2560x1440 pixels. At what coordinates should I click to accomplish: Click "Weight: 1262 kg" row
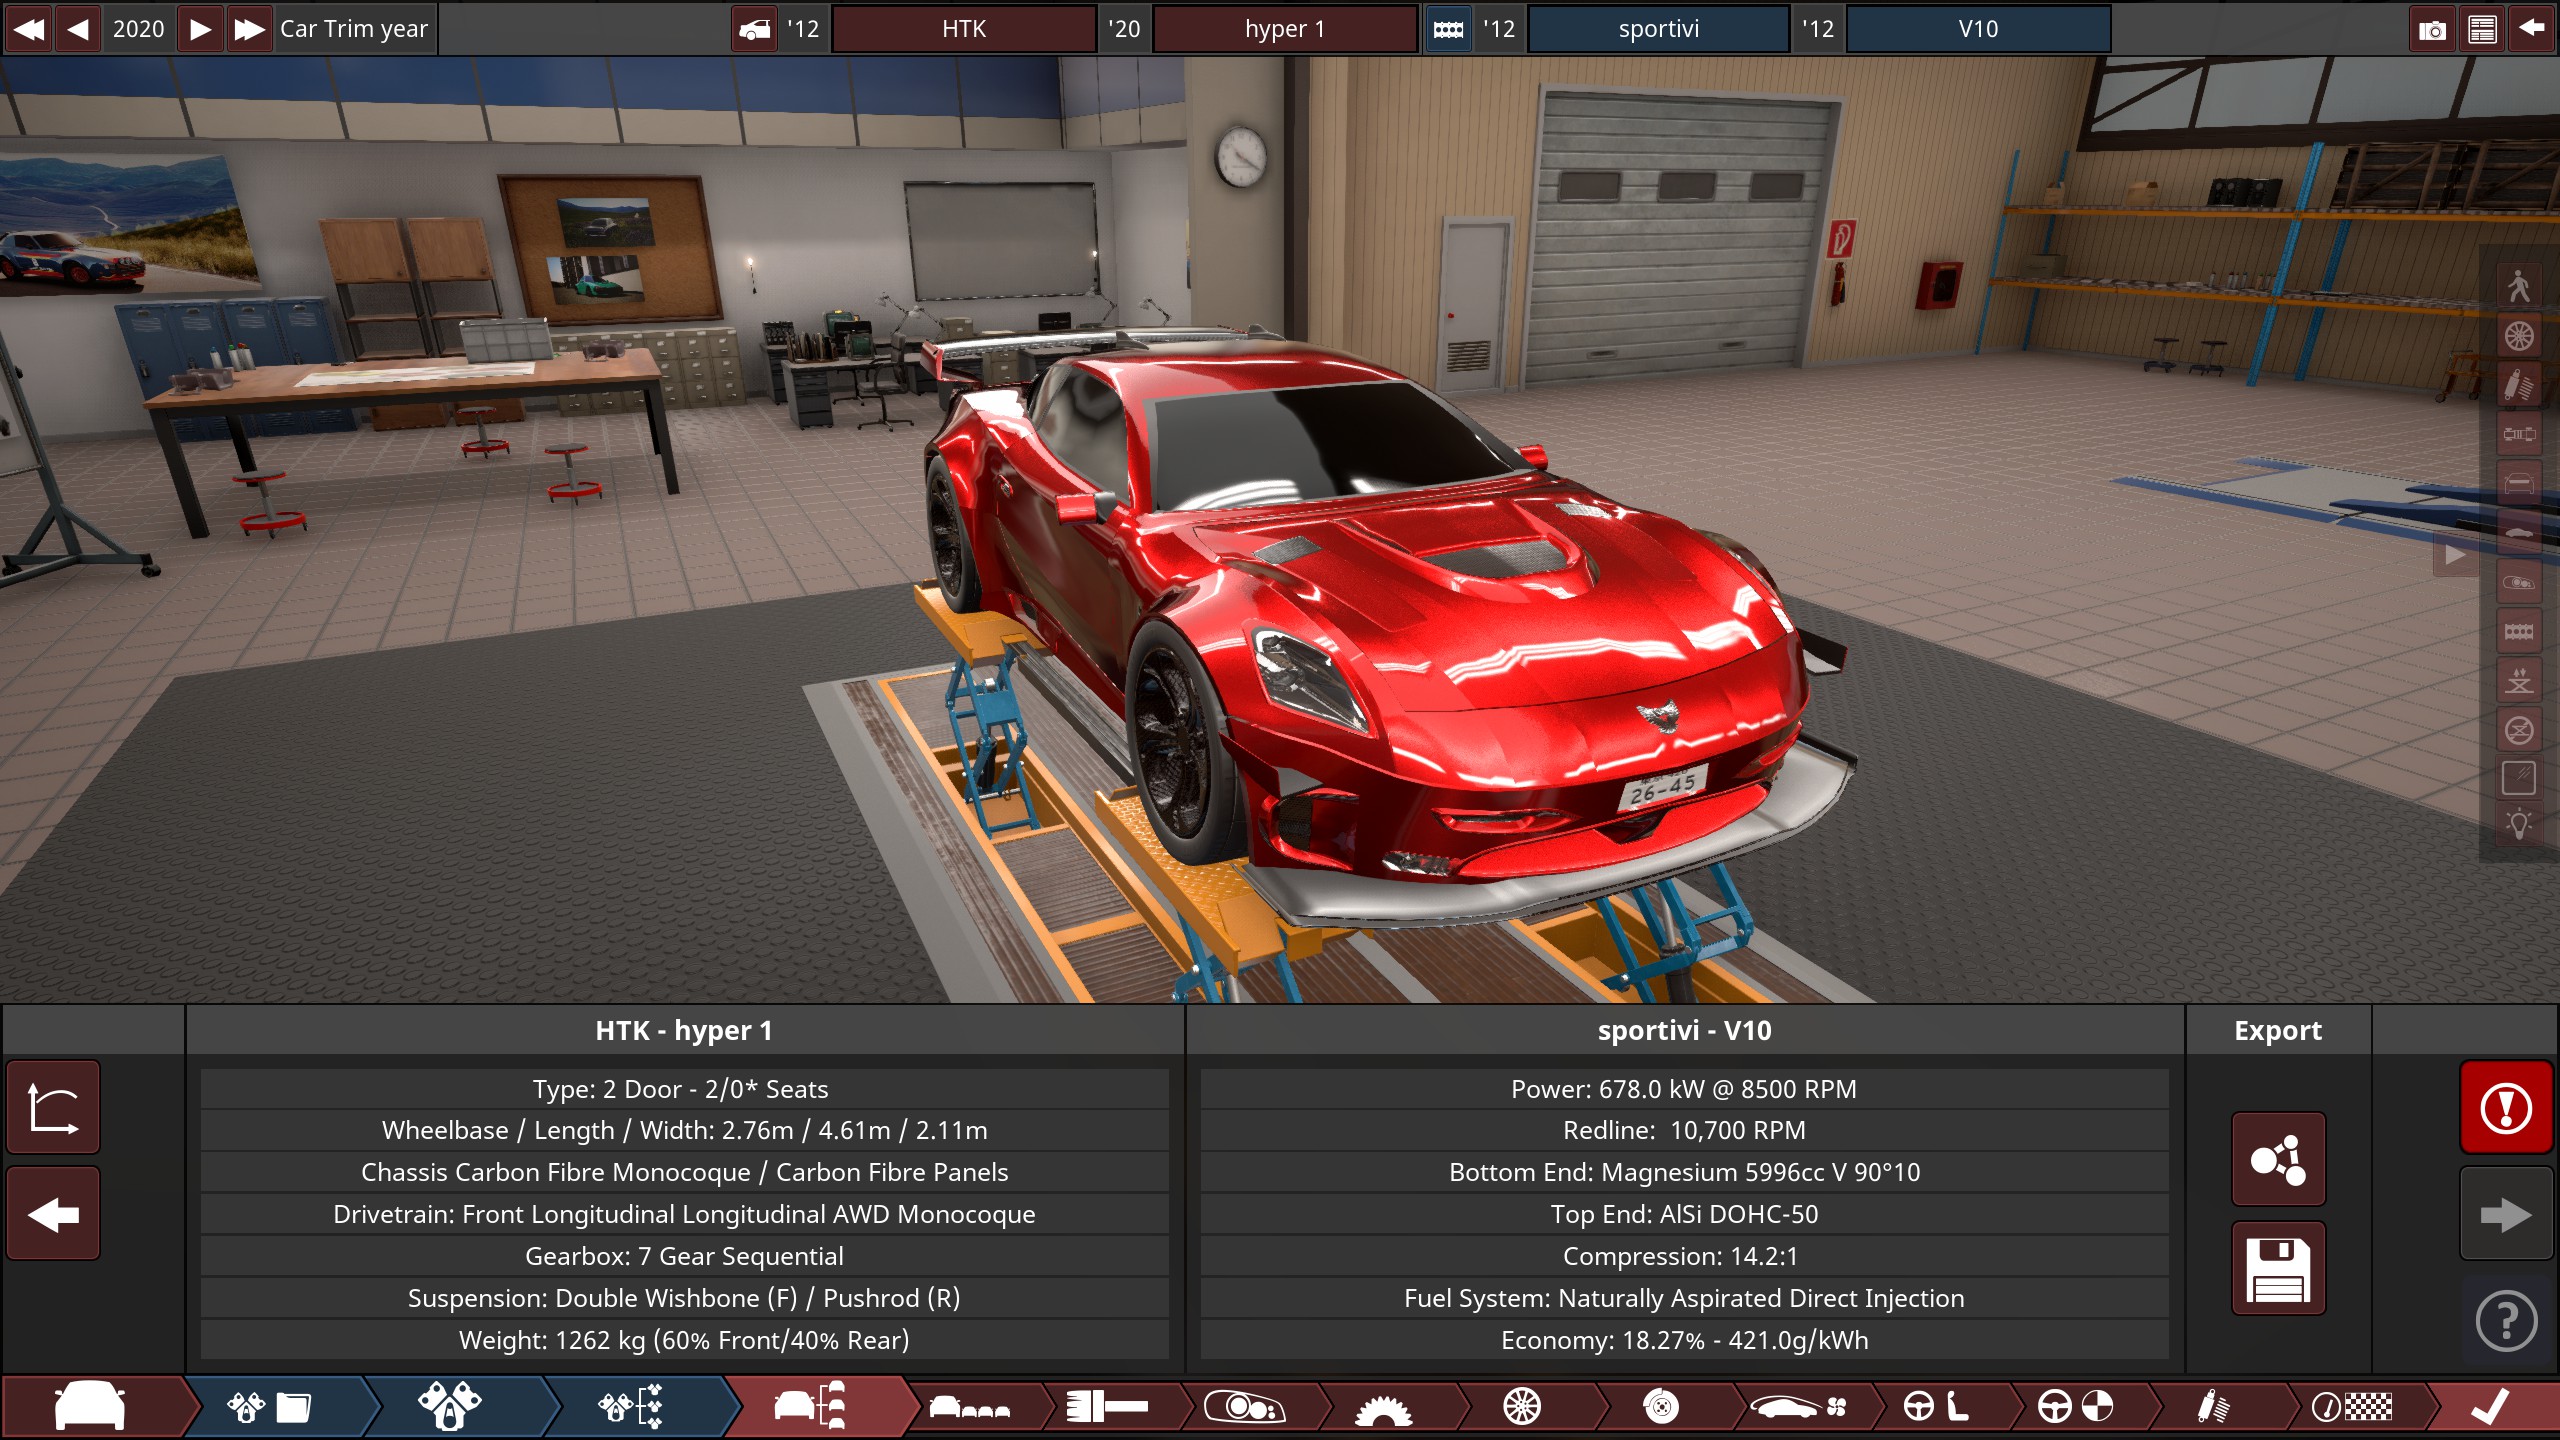click(x=684, y=1340)
